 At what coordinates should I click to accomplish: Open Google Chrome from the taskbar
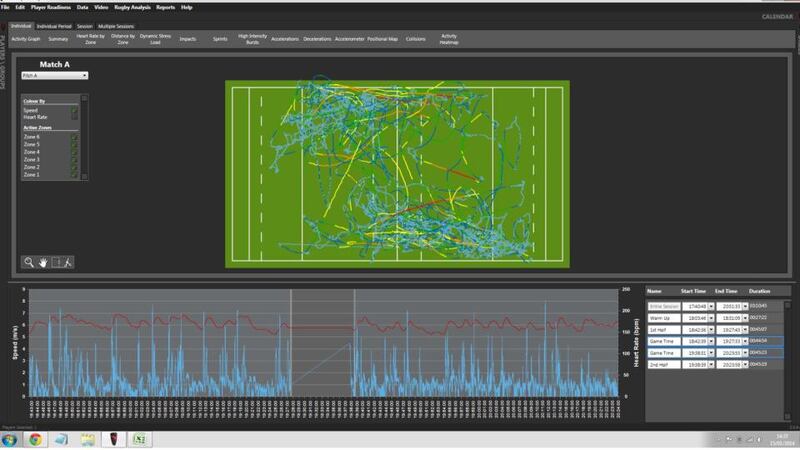click(36, 439)
